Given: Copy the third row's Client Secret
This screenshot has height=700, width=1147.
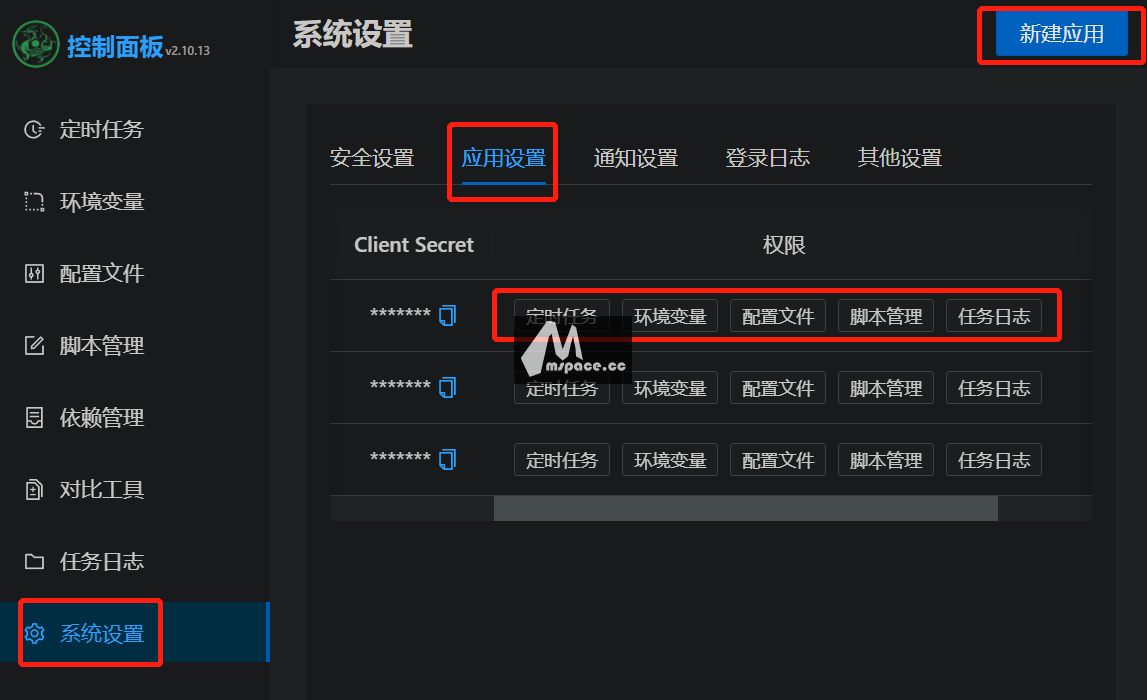Looking at the screenshot, I should [447, 459].
